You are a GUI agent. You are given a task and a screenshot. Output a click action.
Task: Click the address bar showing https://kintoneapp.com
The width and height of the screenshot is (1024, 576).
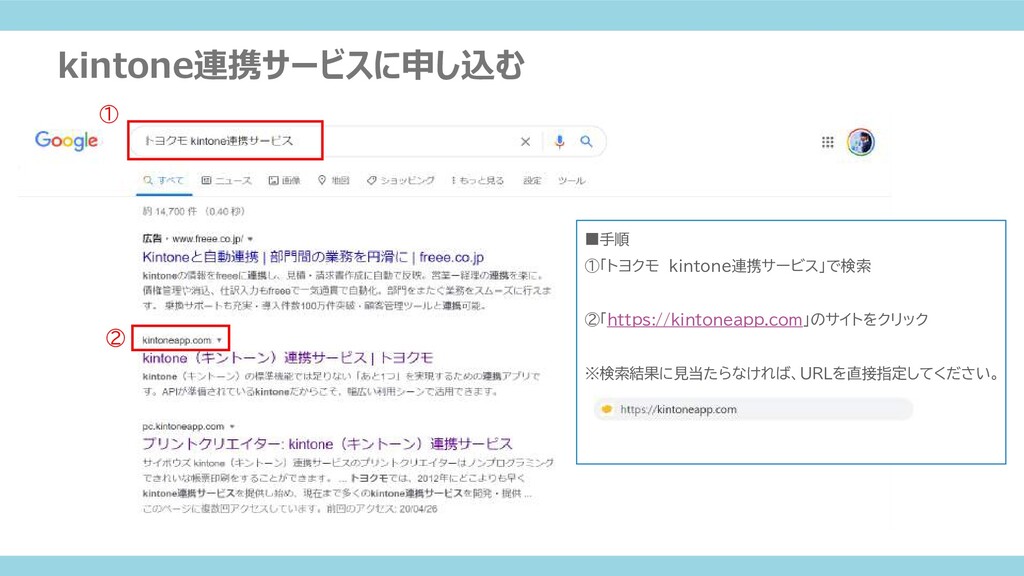[753, 409]
